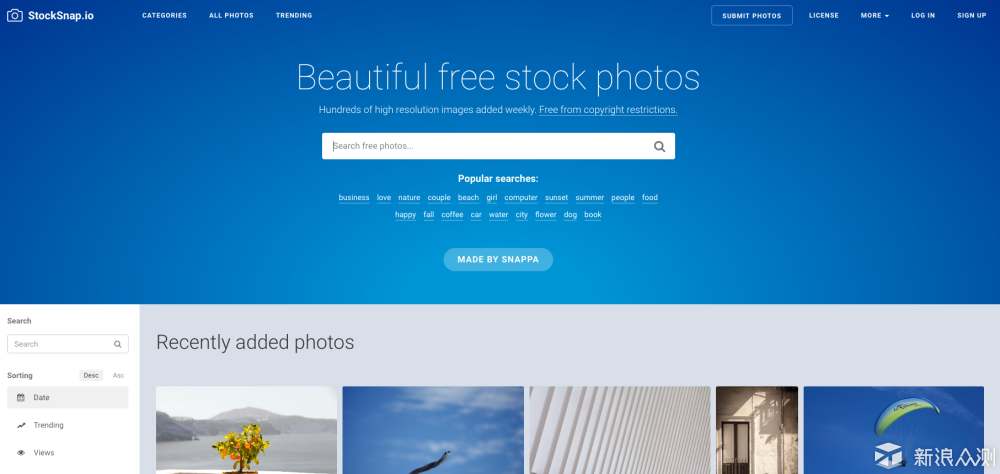1000x474 pixels.
Task: Click the magnifier icon in hero search box
Action: pos(659,147)
